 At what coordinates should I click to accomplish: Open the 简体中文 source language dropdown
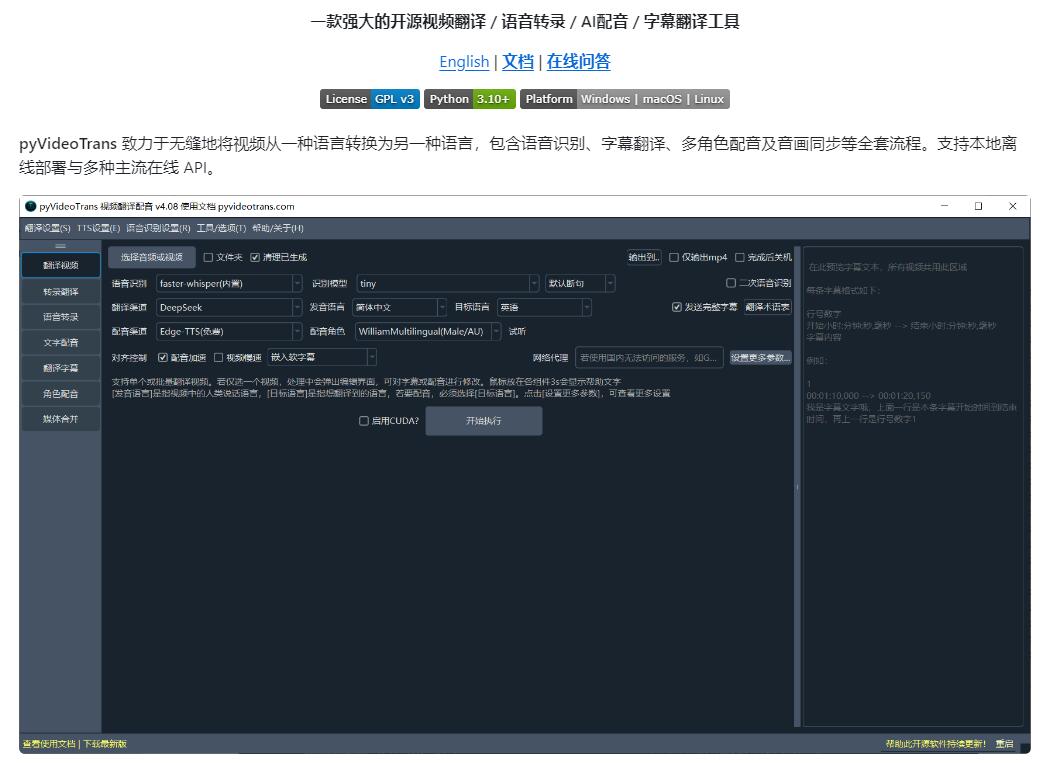pos(400,307)
